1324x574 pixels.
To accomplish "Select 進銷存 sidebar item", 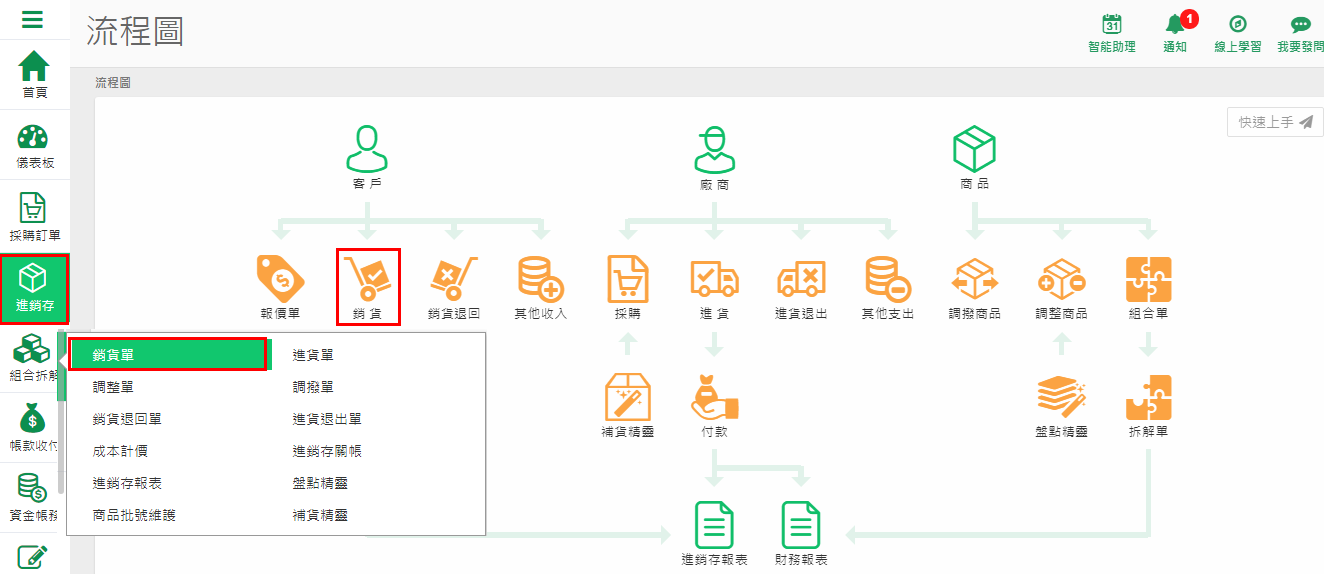I will click(x=35, y=289).
